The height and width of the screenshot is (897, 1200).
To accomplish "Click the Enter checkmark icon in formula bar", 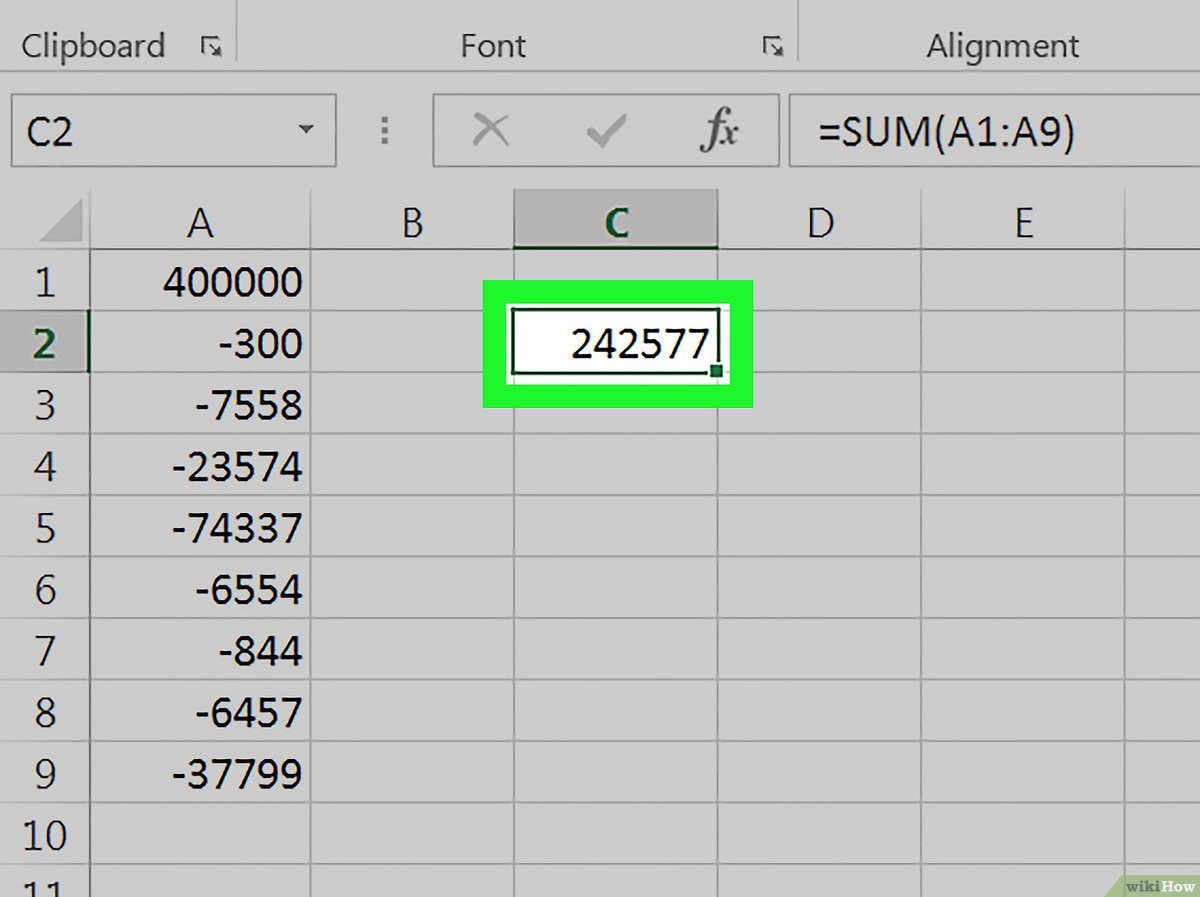I will 605,131.
